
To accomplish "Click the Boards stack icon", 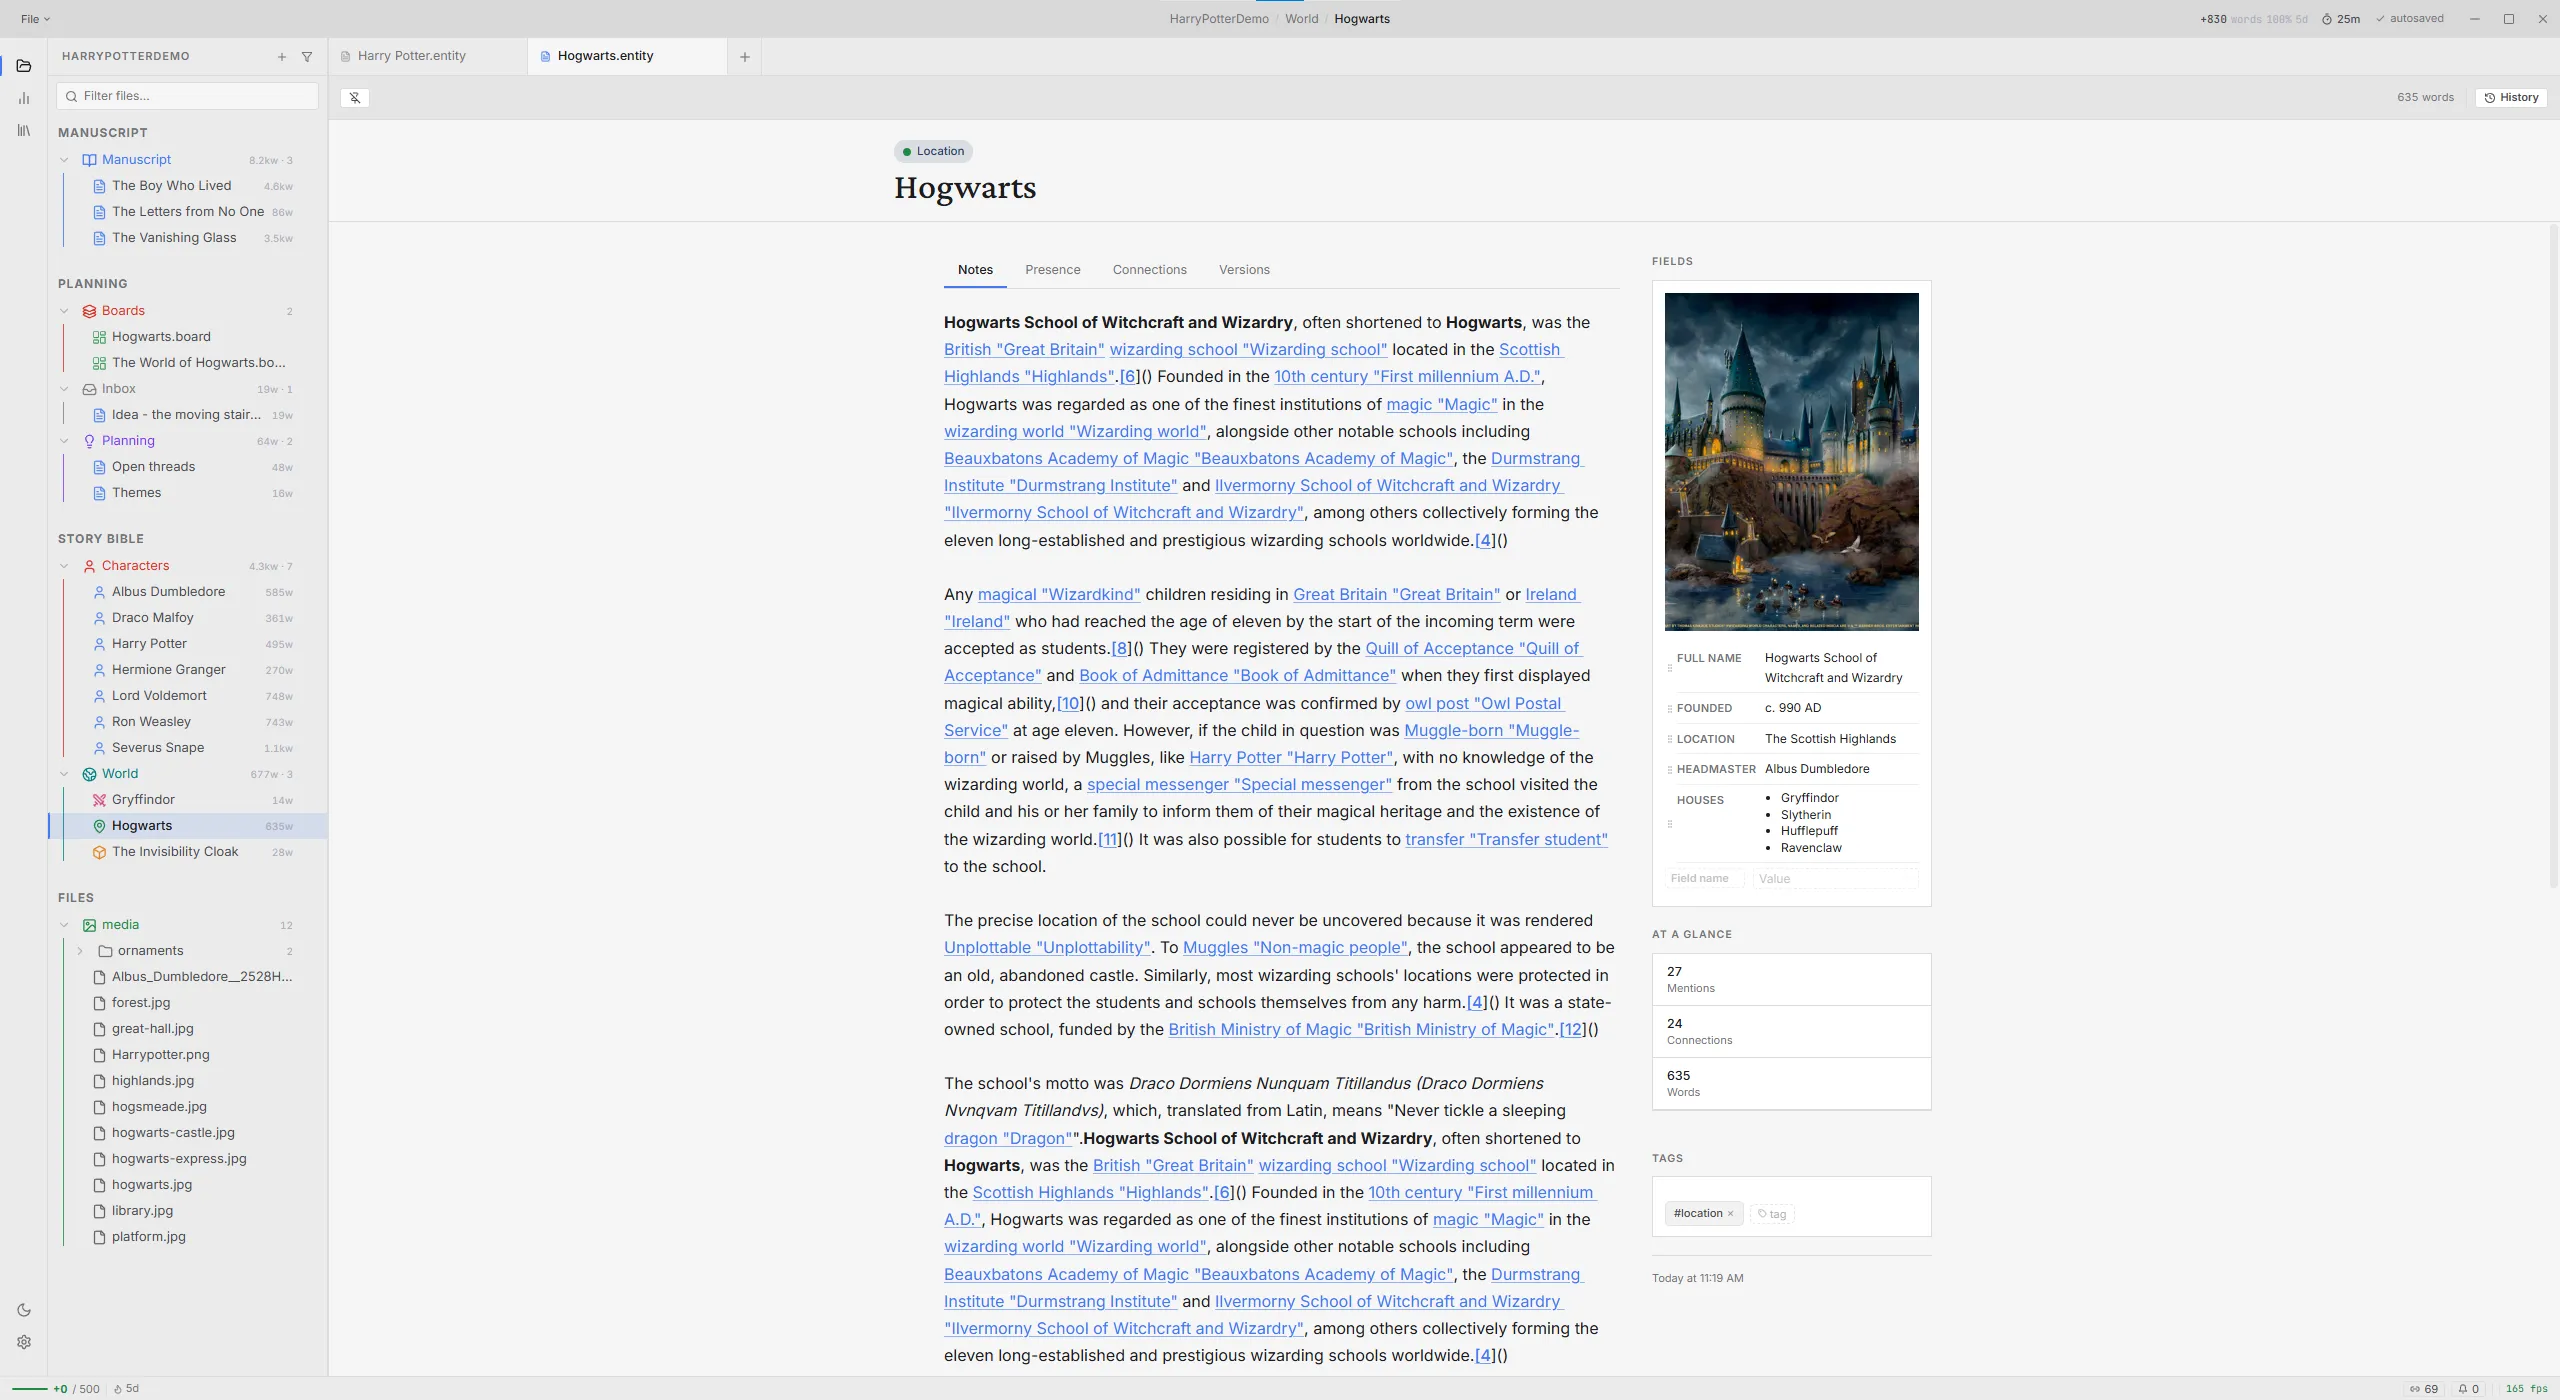I will coord(89,311).
